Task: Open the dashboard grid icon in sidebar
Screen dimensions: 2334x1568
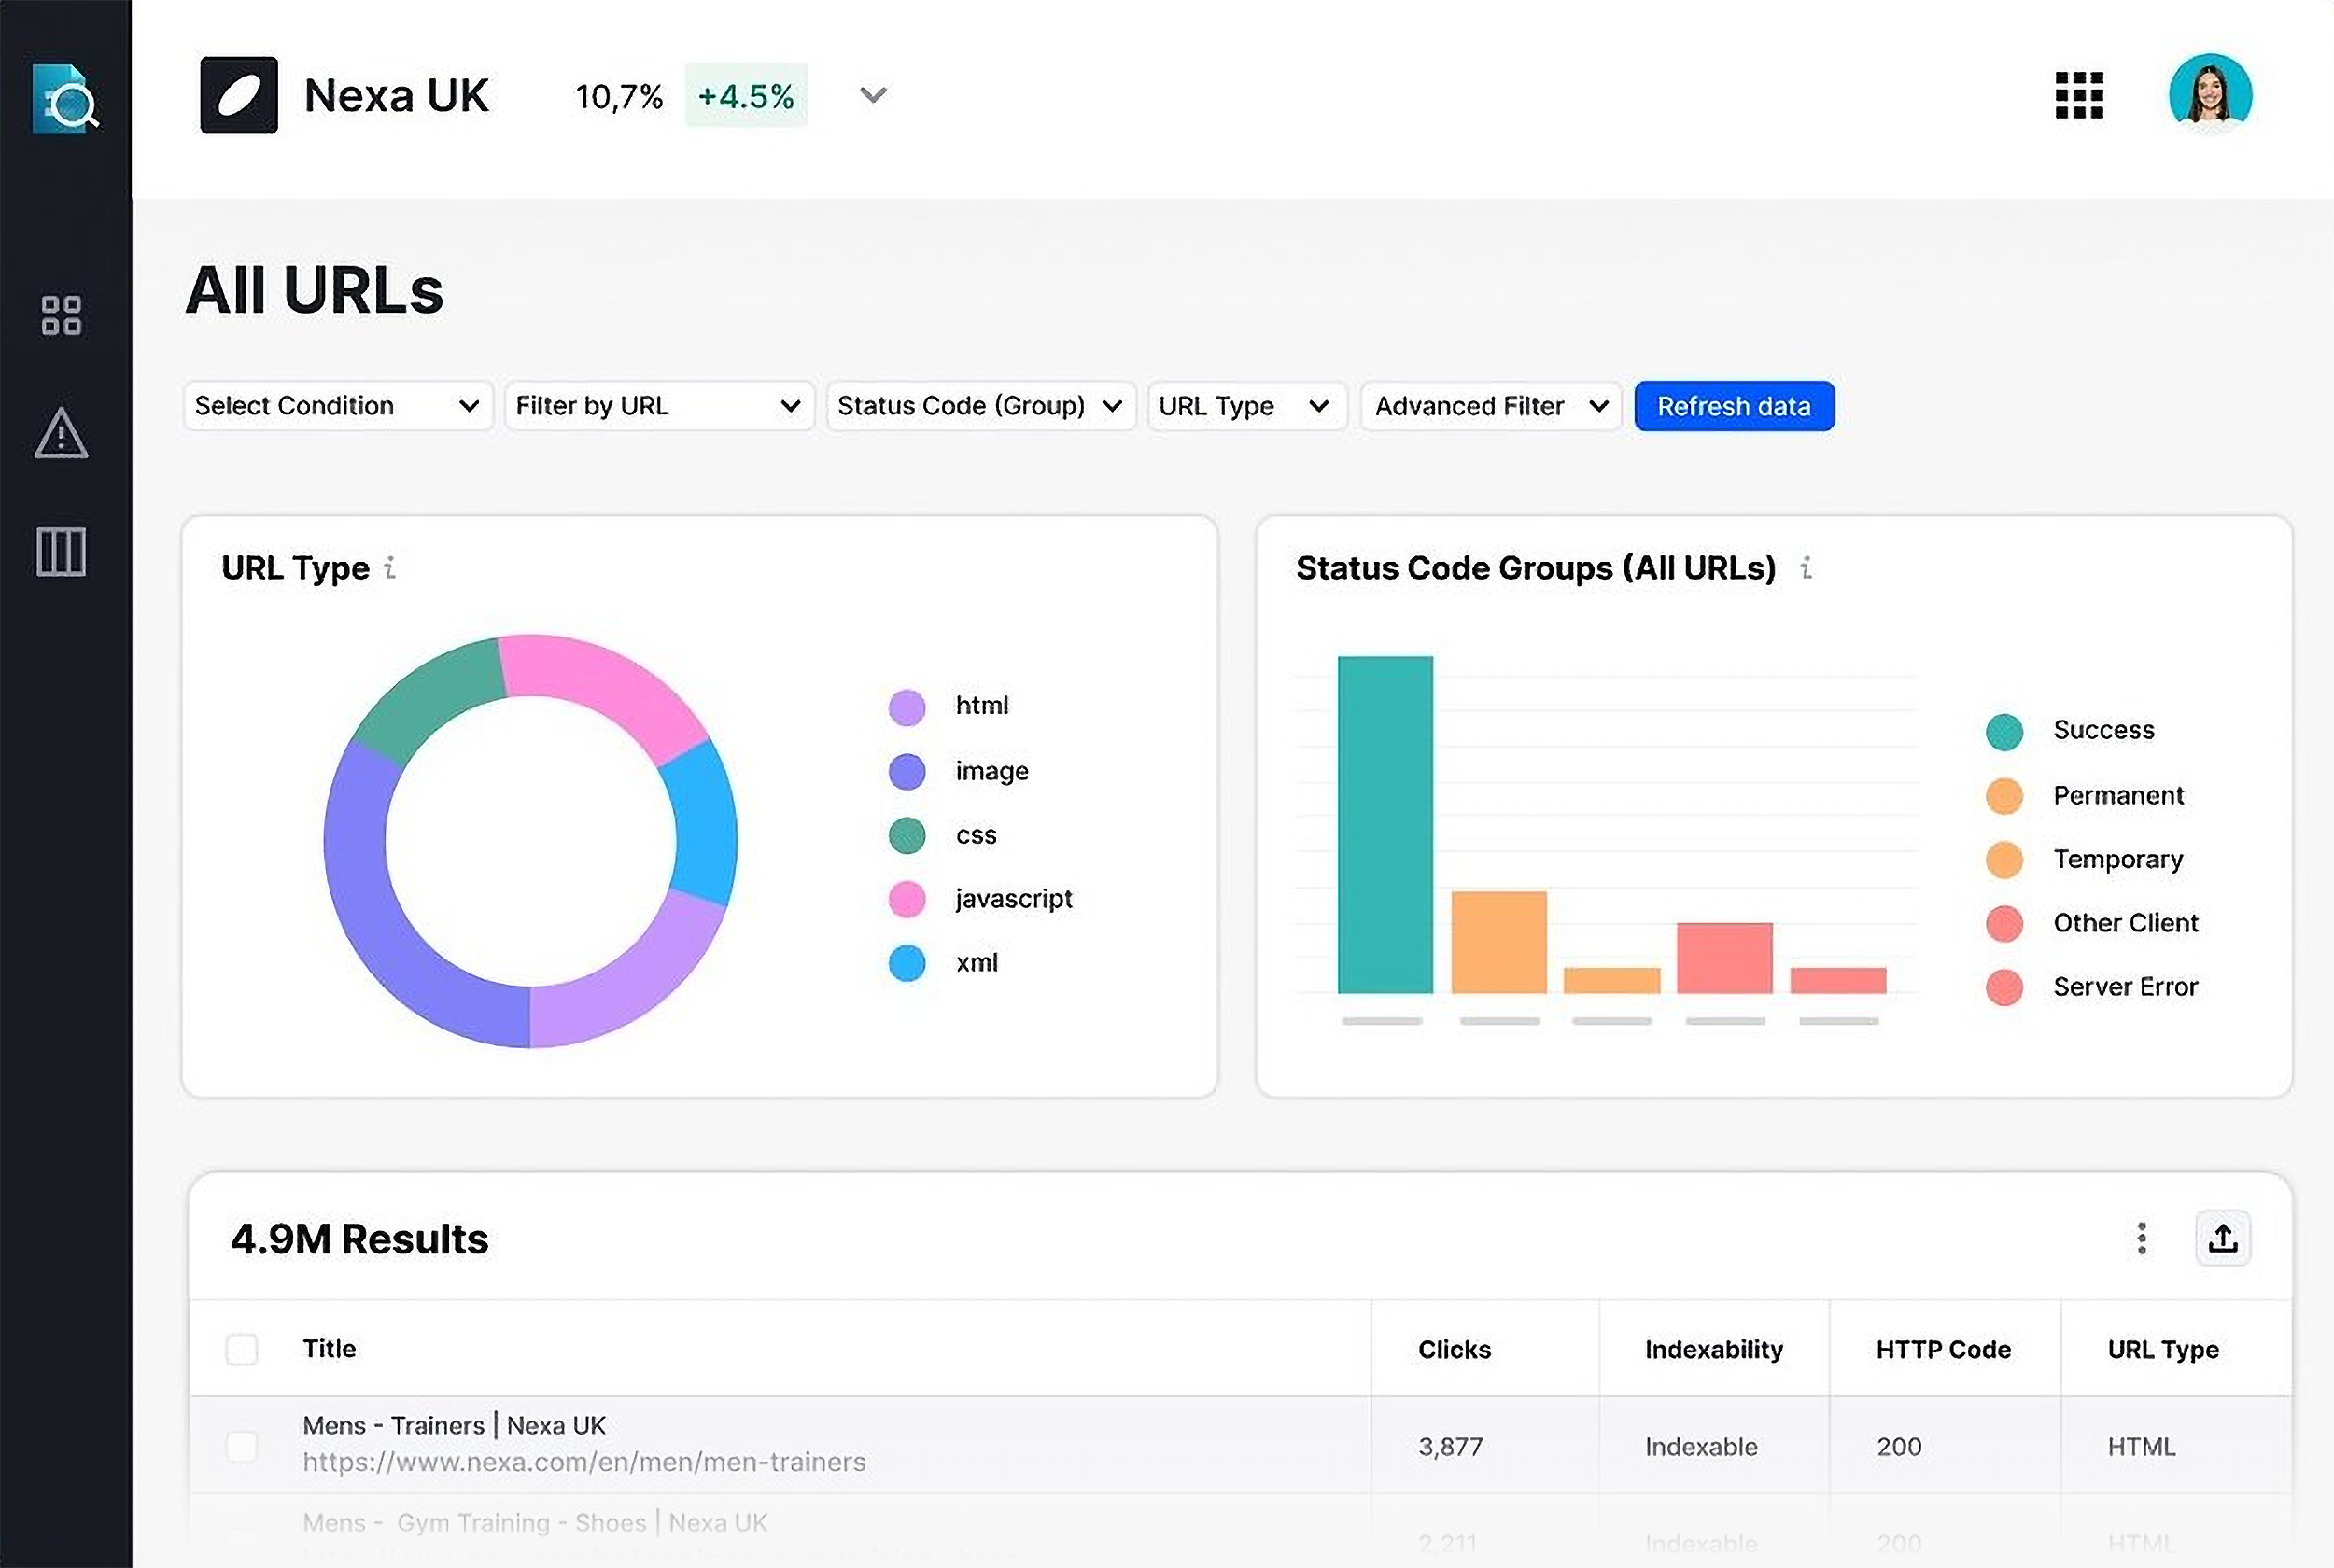Action: pyautogui.click(x=61, y=315)
